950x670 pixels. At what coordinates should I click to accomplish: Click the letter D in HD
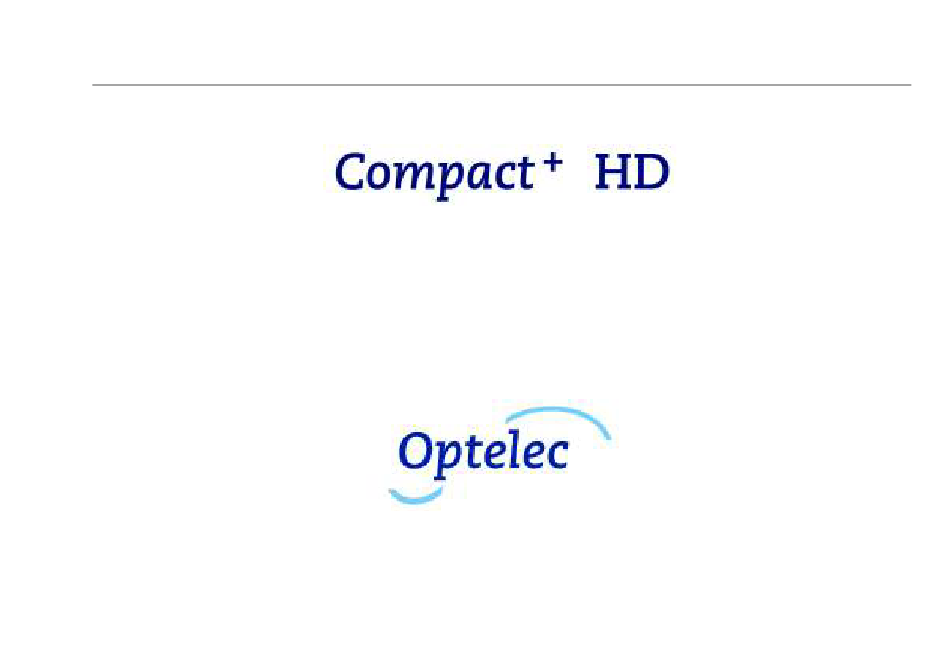[x=652, y=173]
